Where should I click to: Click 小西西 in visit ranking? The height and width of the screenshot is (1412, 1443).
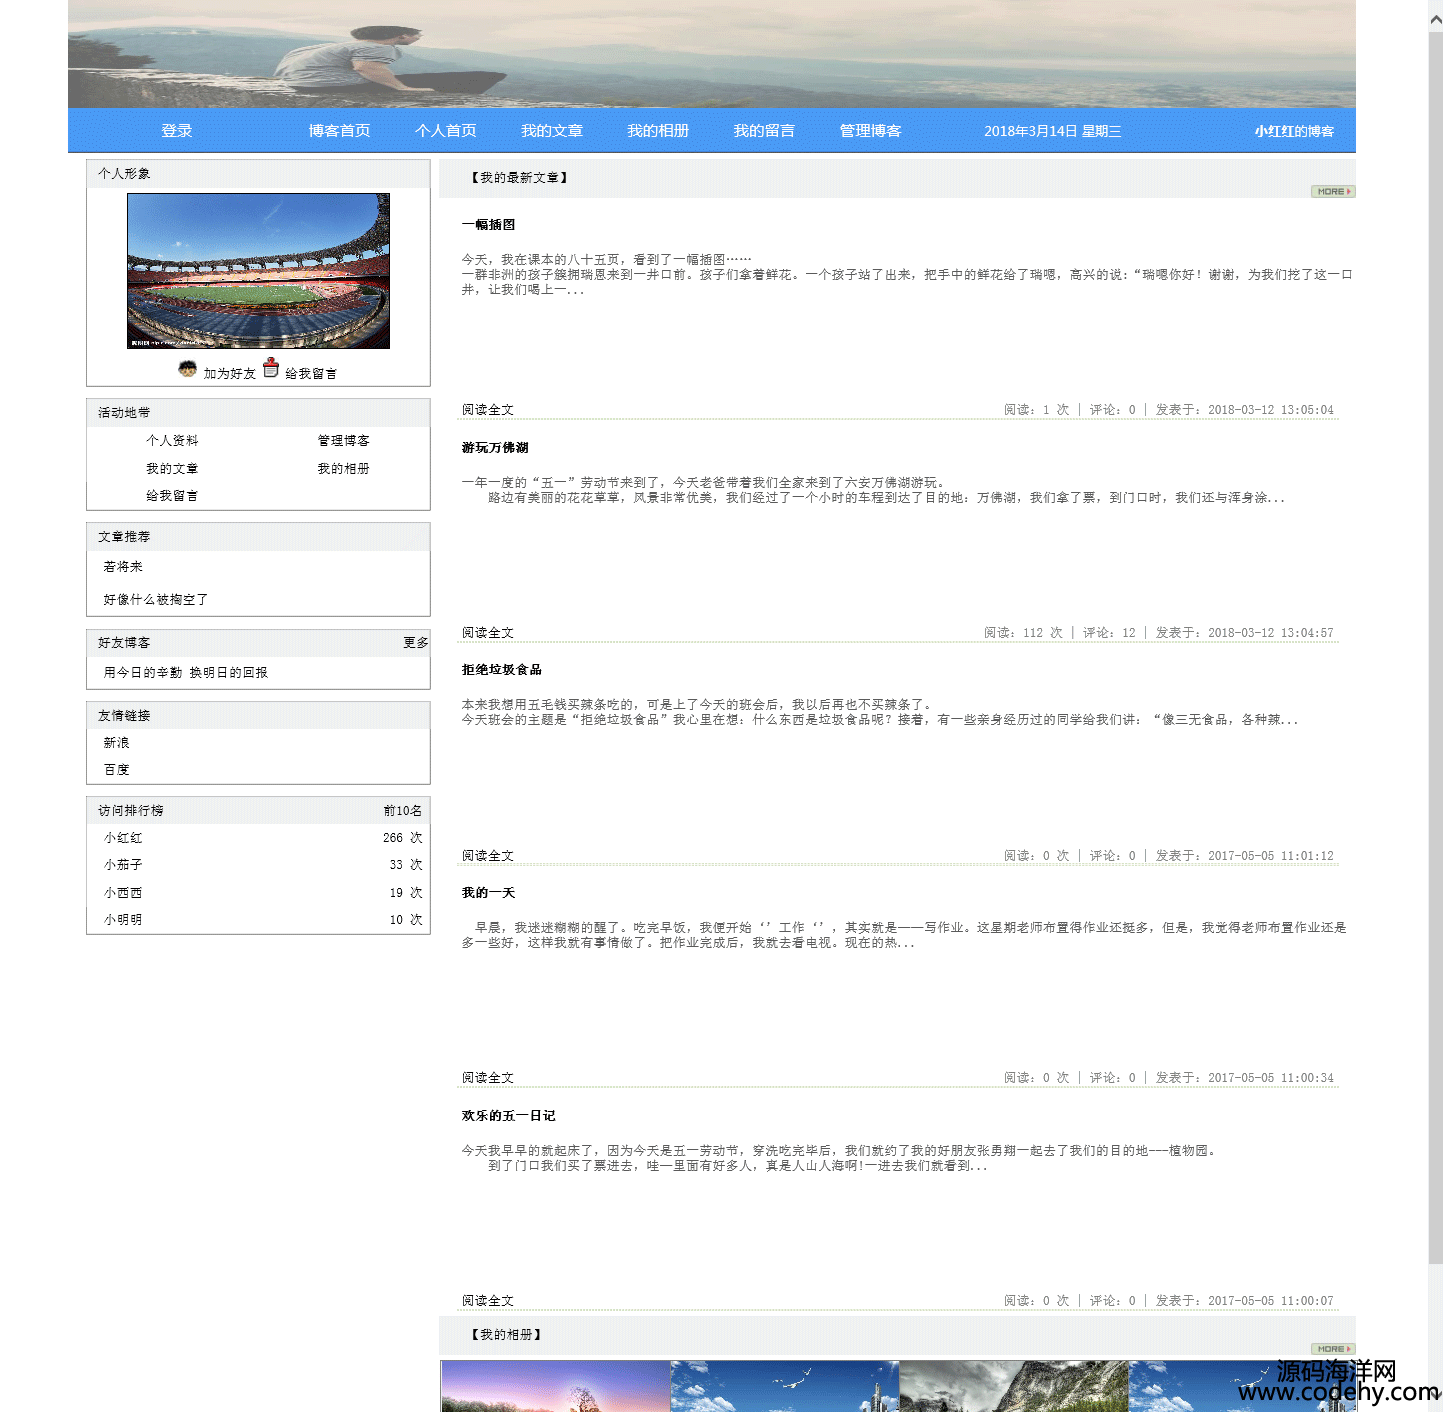point(123,893)
